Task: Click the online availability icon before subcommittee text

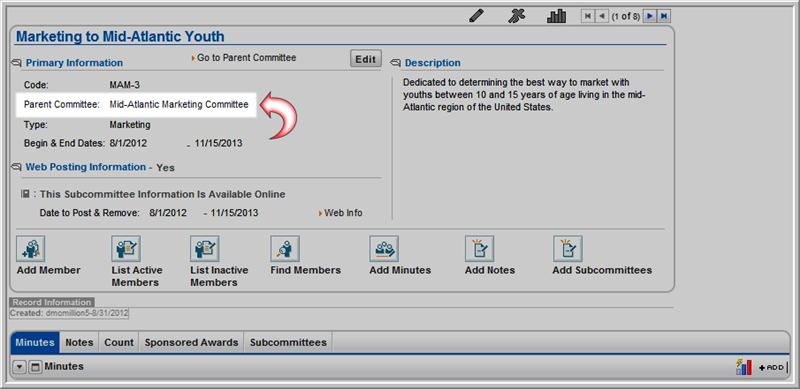Action: (26, 194)
